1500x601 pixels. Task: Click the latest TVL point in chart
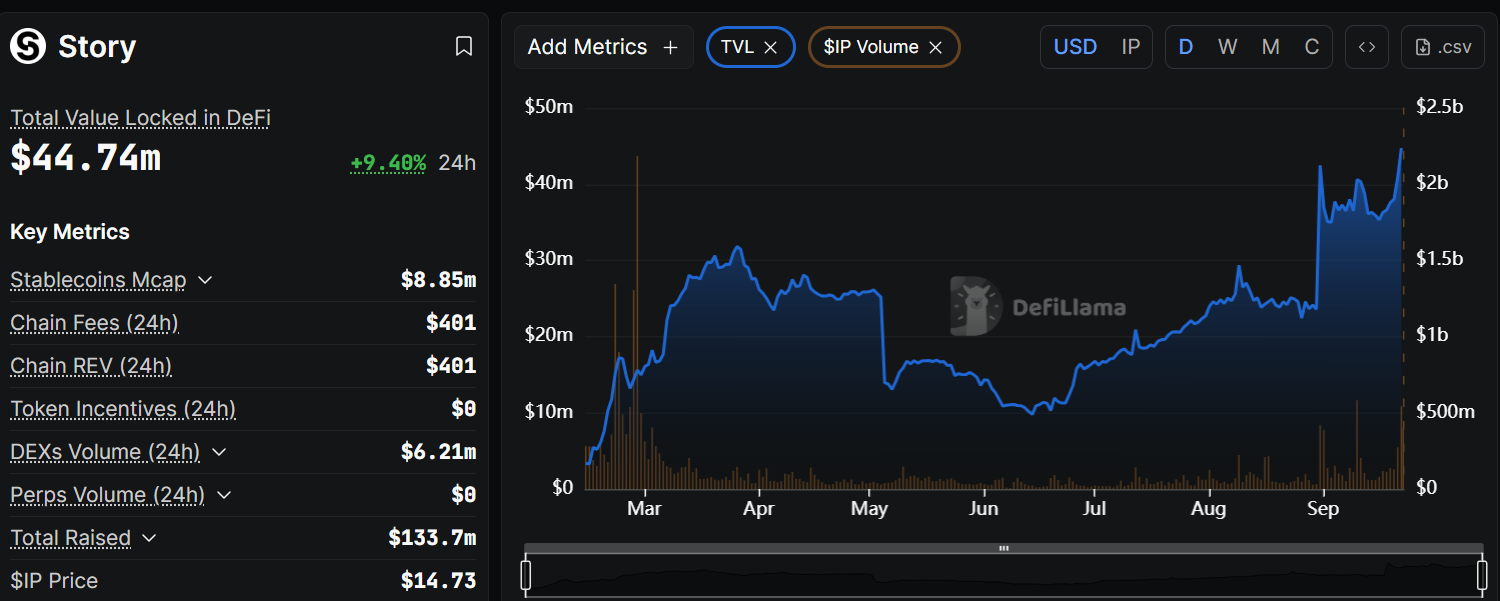click(1401, 150)
